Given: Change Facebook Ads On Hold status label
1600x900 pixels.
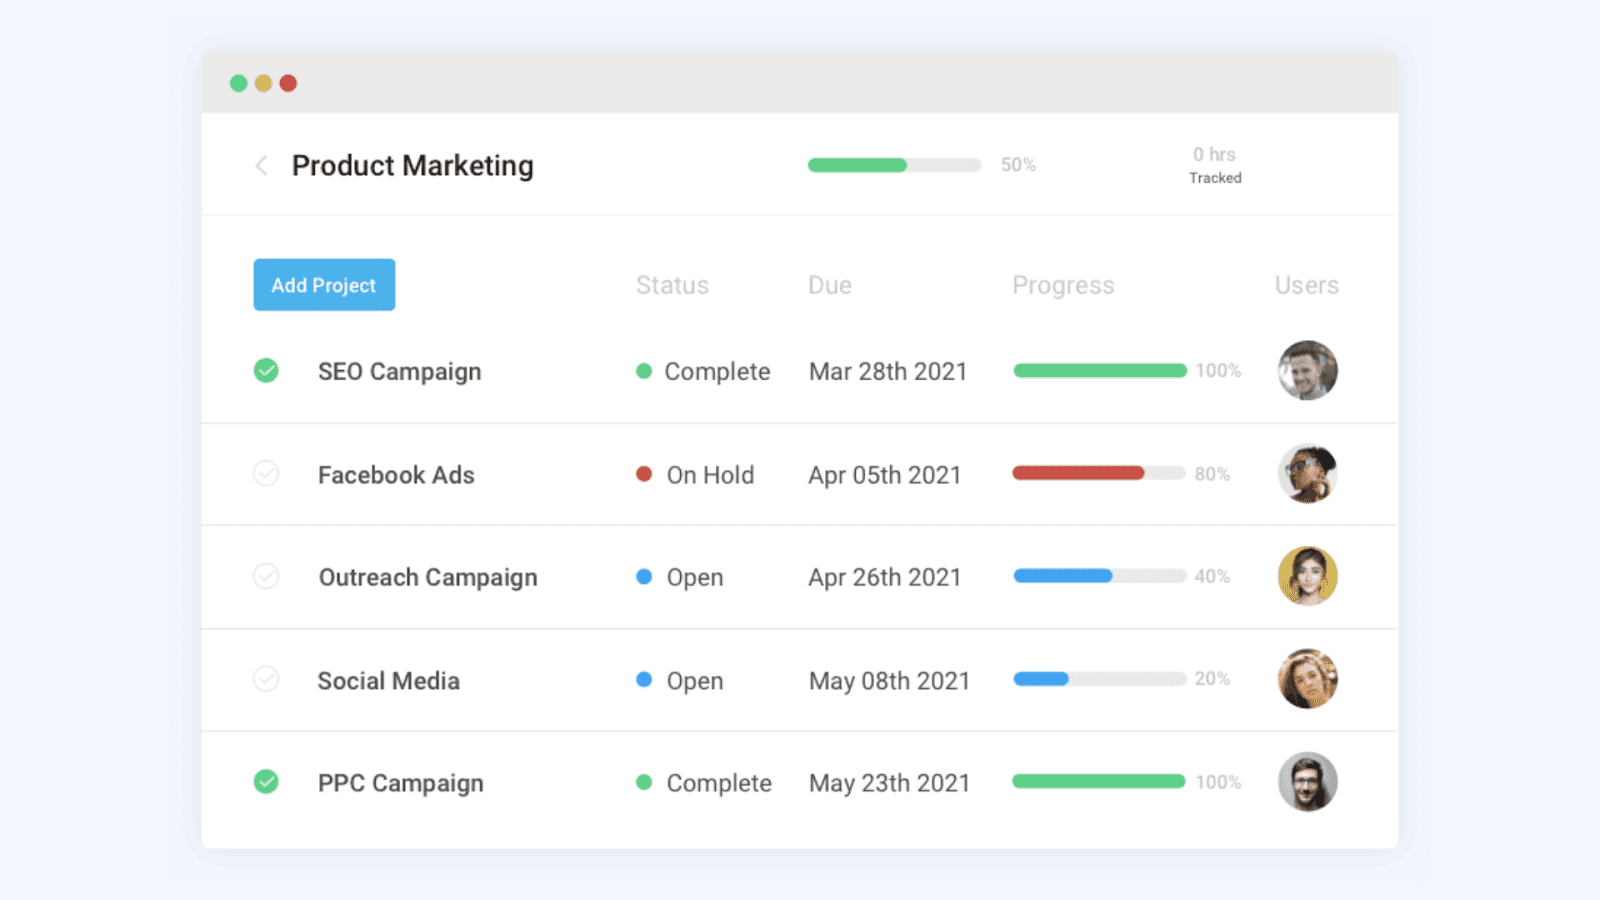Looking at the screenshot, I should click(x=711, y=475).
